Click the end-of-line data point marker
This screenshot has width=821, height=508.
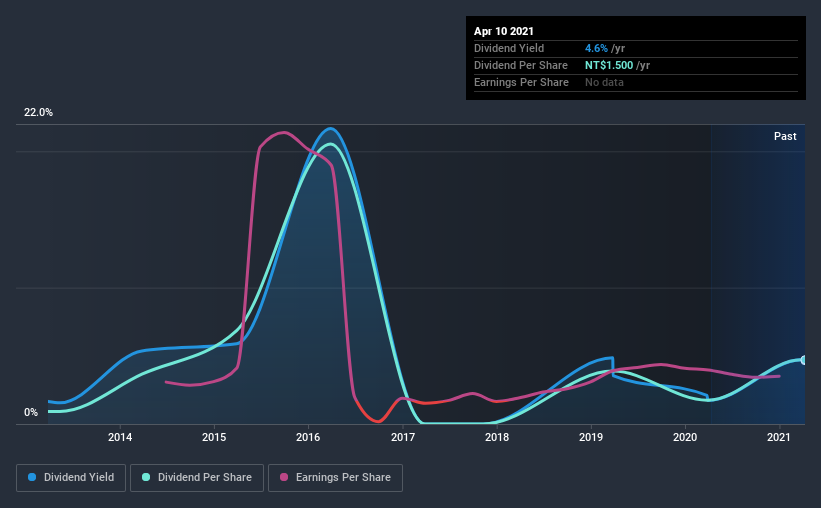(x=803, y=360)
